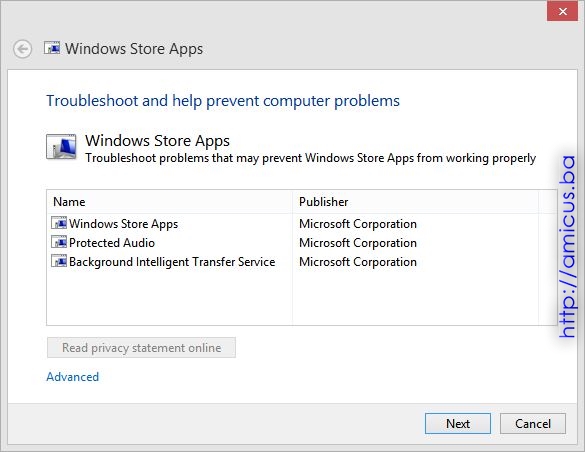Click the icon beside Windows Store Apps row
Screen dimensions: 585x452
[x=59, y=223]
